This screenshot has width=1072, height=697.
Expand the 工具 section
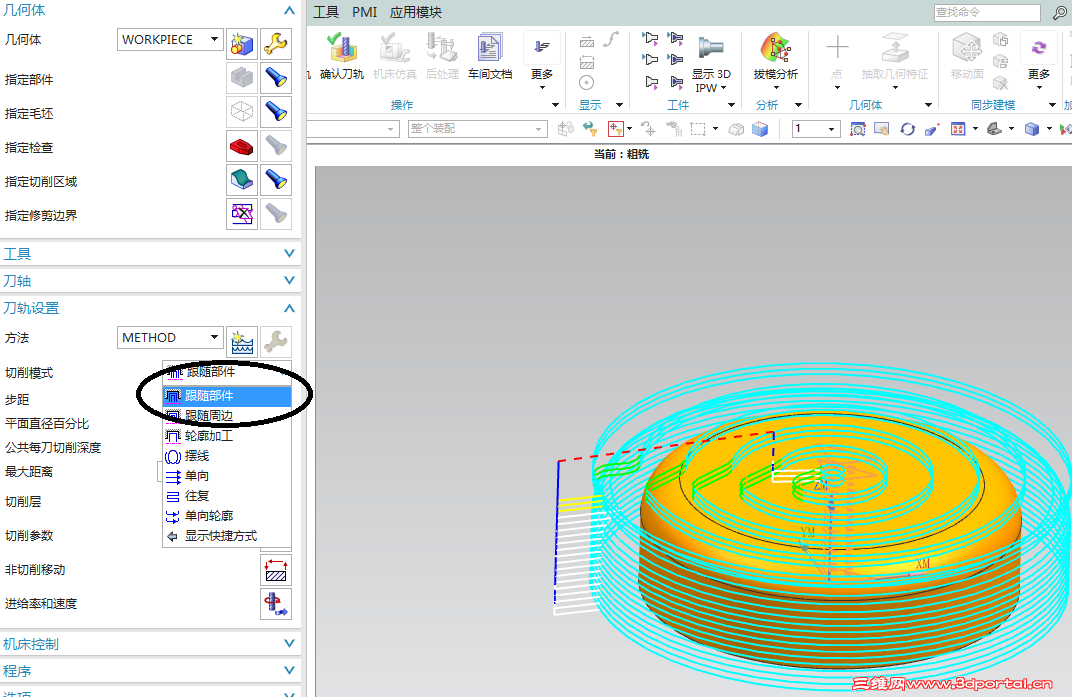(x=150, y=254)
